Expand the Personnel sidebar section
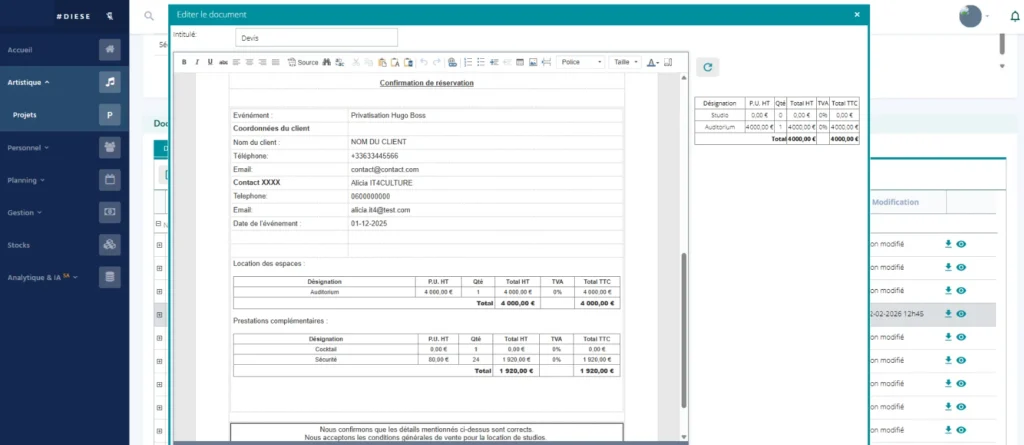 click(27, 148)
